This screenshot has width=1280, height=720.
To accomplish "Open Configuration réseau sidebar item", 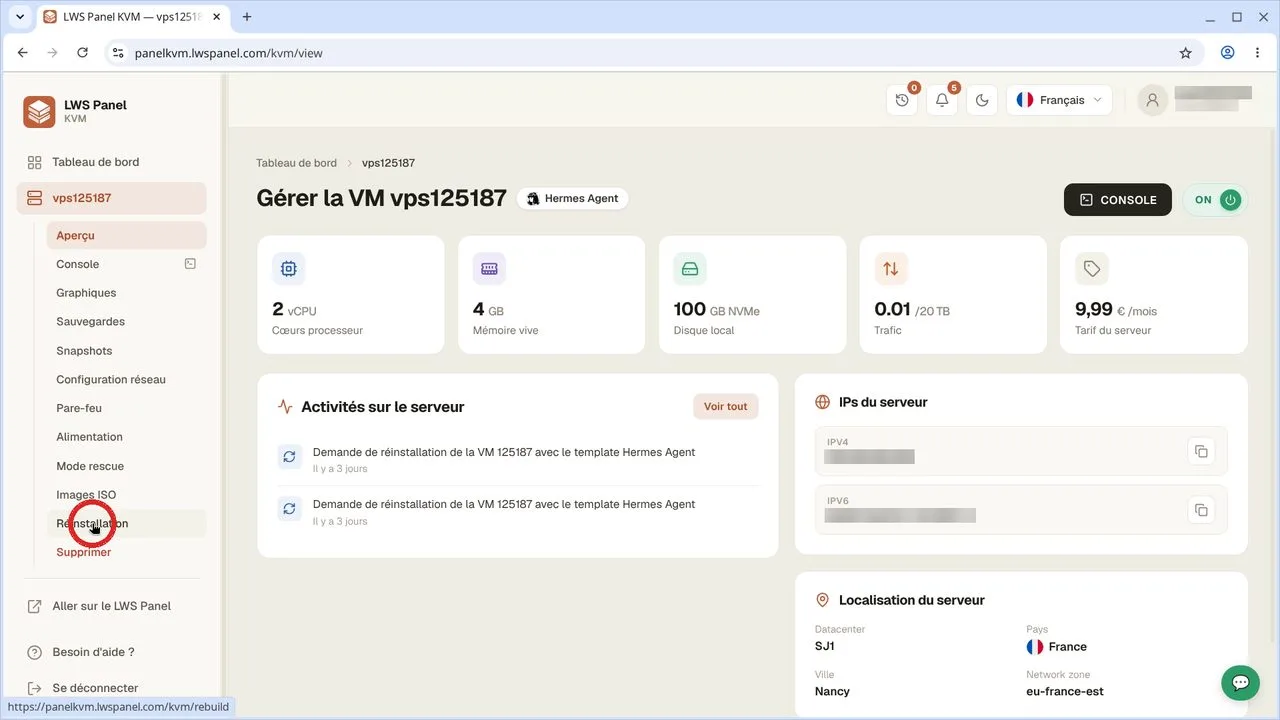I will (126, 380).
